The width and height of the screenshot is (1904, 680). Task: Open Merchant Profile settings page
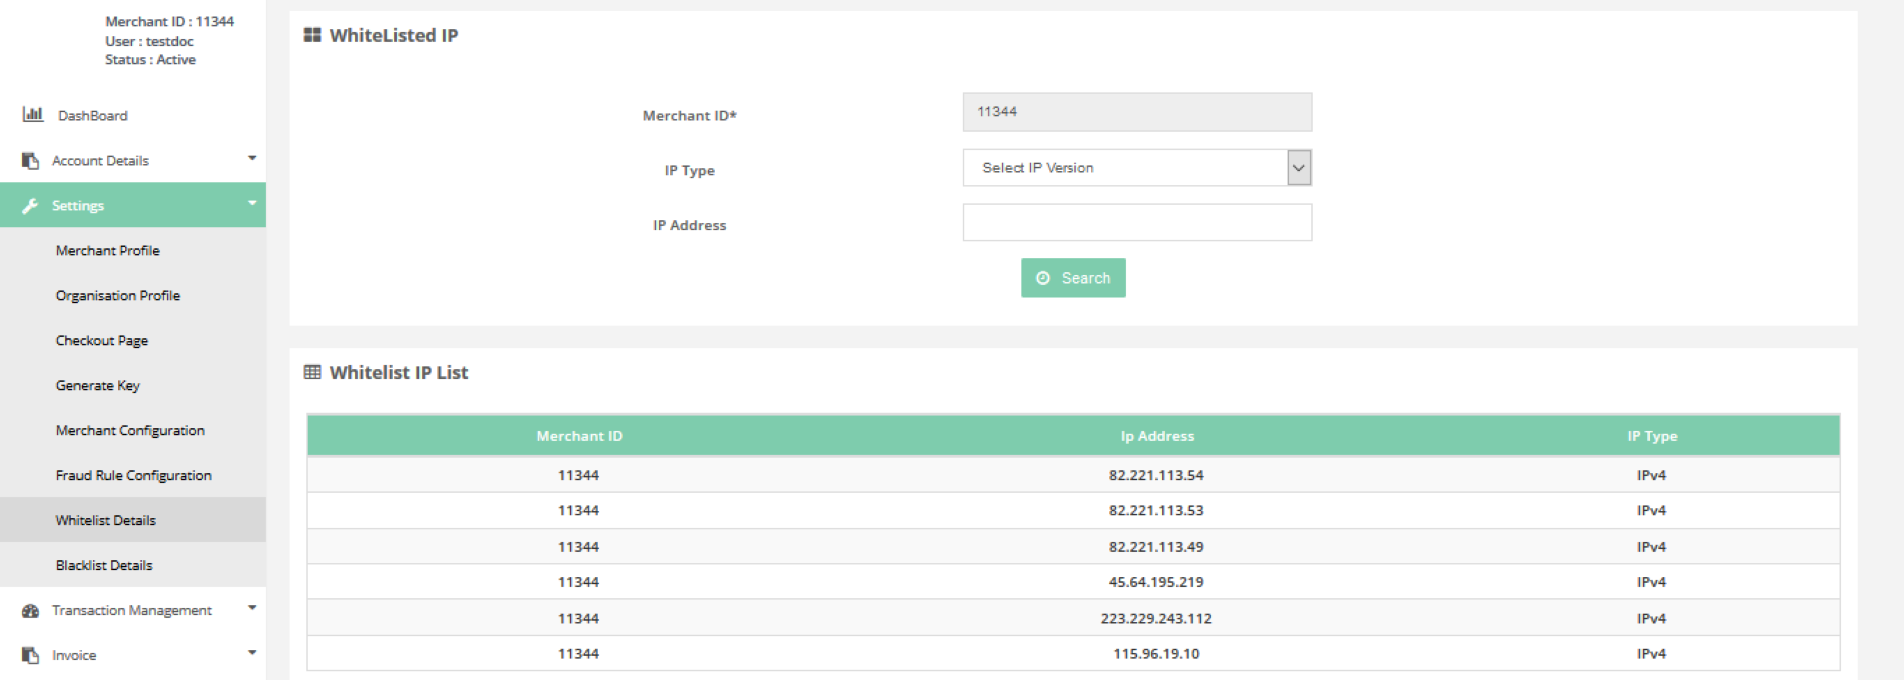pyautogui.click(x=108, y=250)
